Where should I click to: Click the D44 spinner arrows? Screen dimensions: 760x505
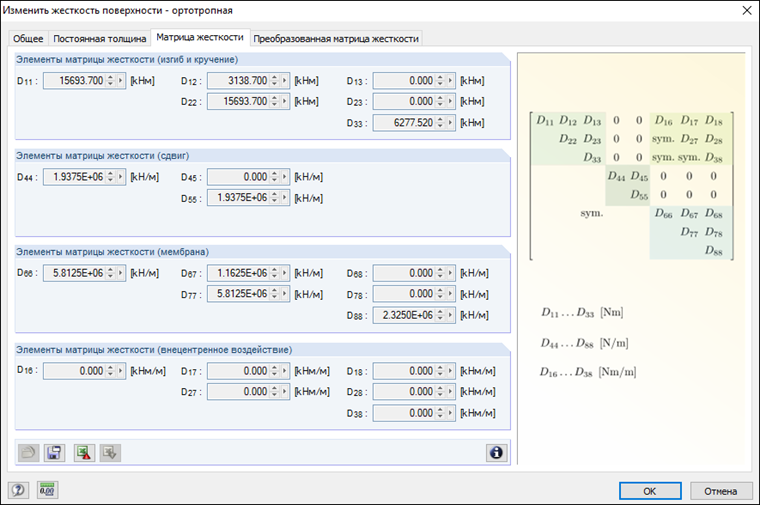pyautogui.click(x=111, y=177)
